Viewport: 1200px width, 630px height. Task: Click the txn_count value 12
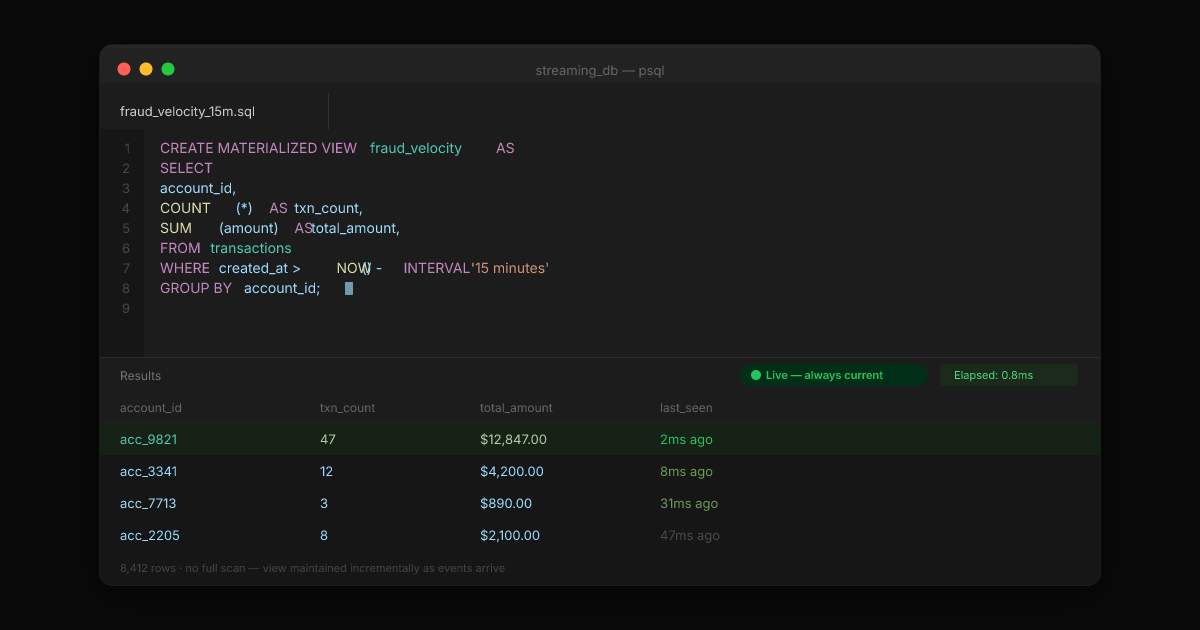327,471
